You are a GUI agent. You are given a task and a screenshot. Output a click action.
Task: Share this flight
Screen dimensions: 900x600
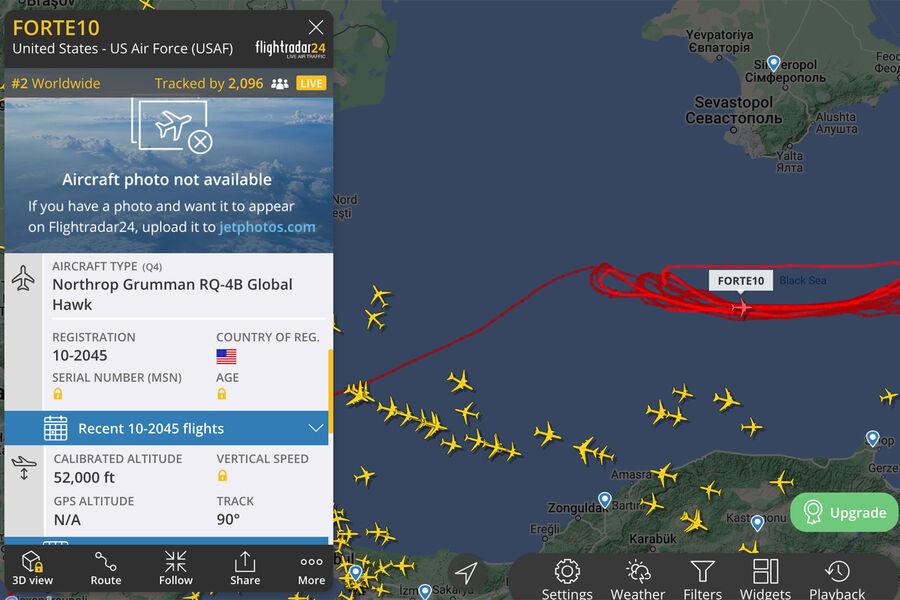[x=245, y=568]
